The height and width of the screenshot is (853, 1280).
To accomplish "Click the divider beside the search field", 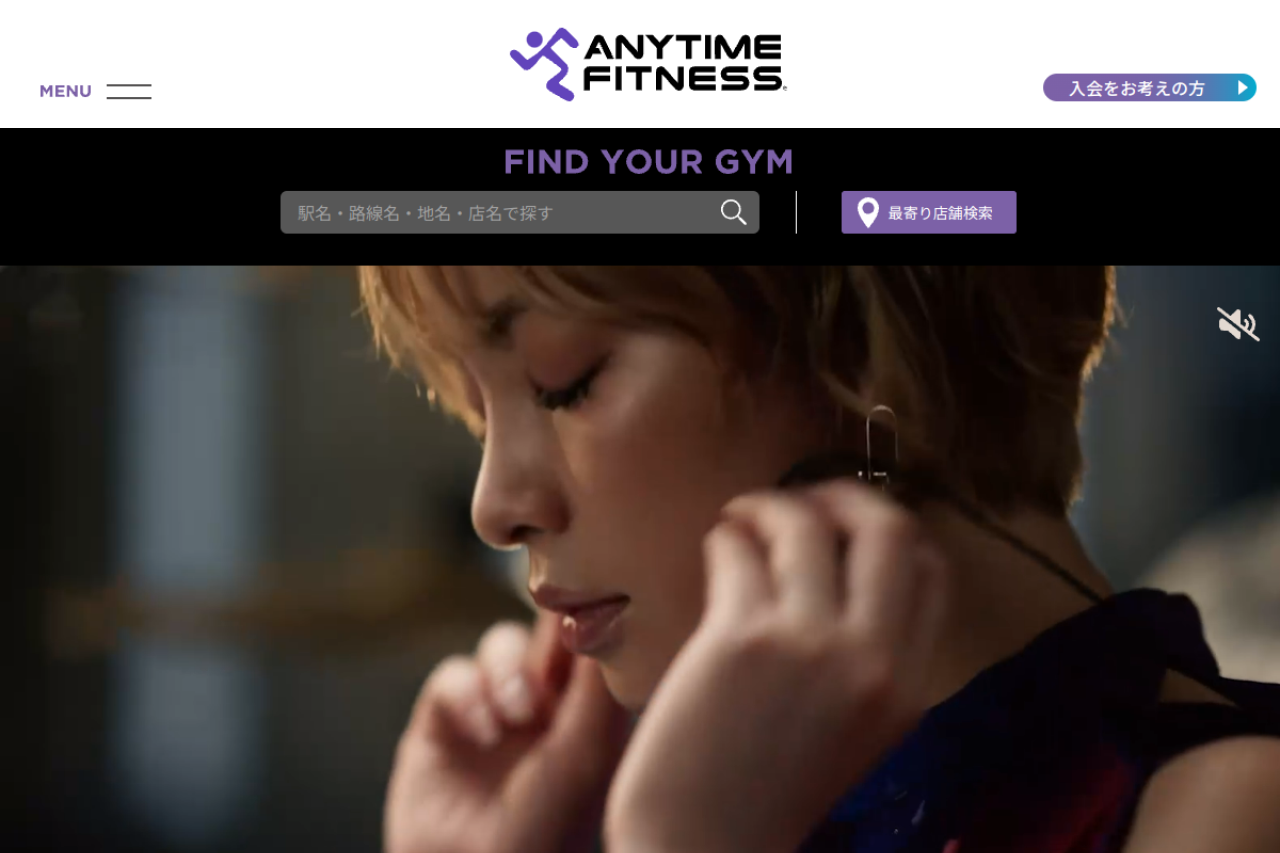I will coord(796,212).
